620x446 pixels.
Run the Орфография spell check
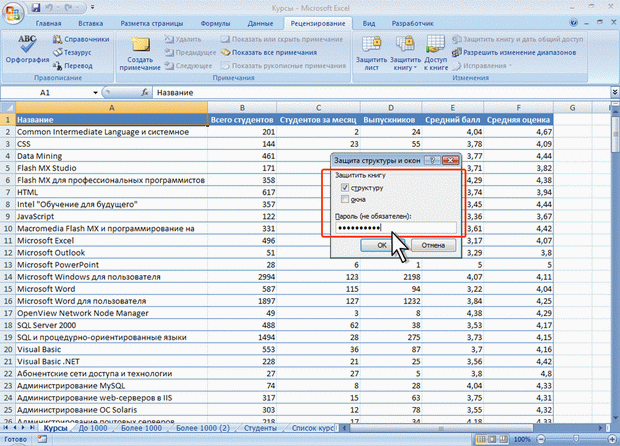(27, 50)
